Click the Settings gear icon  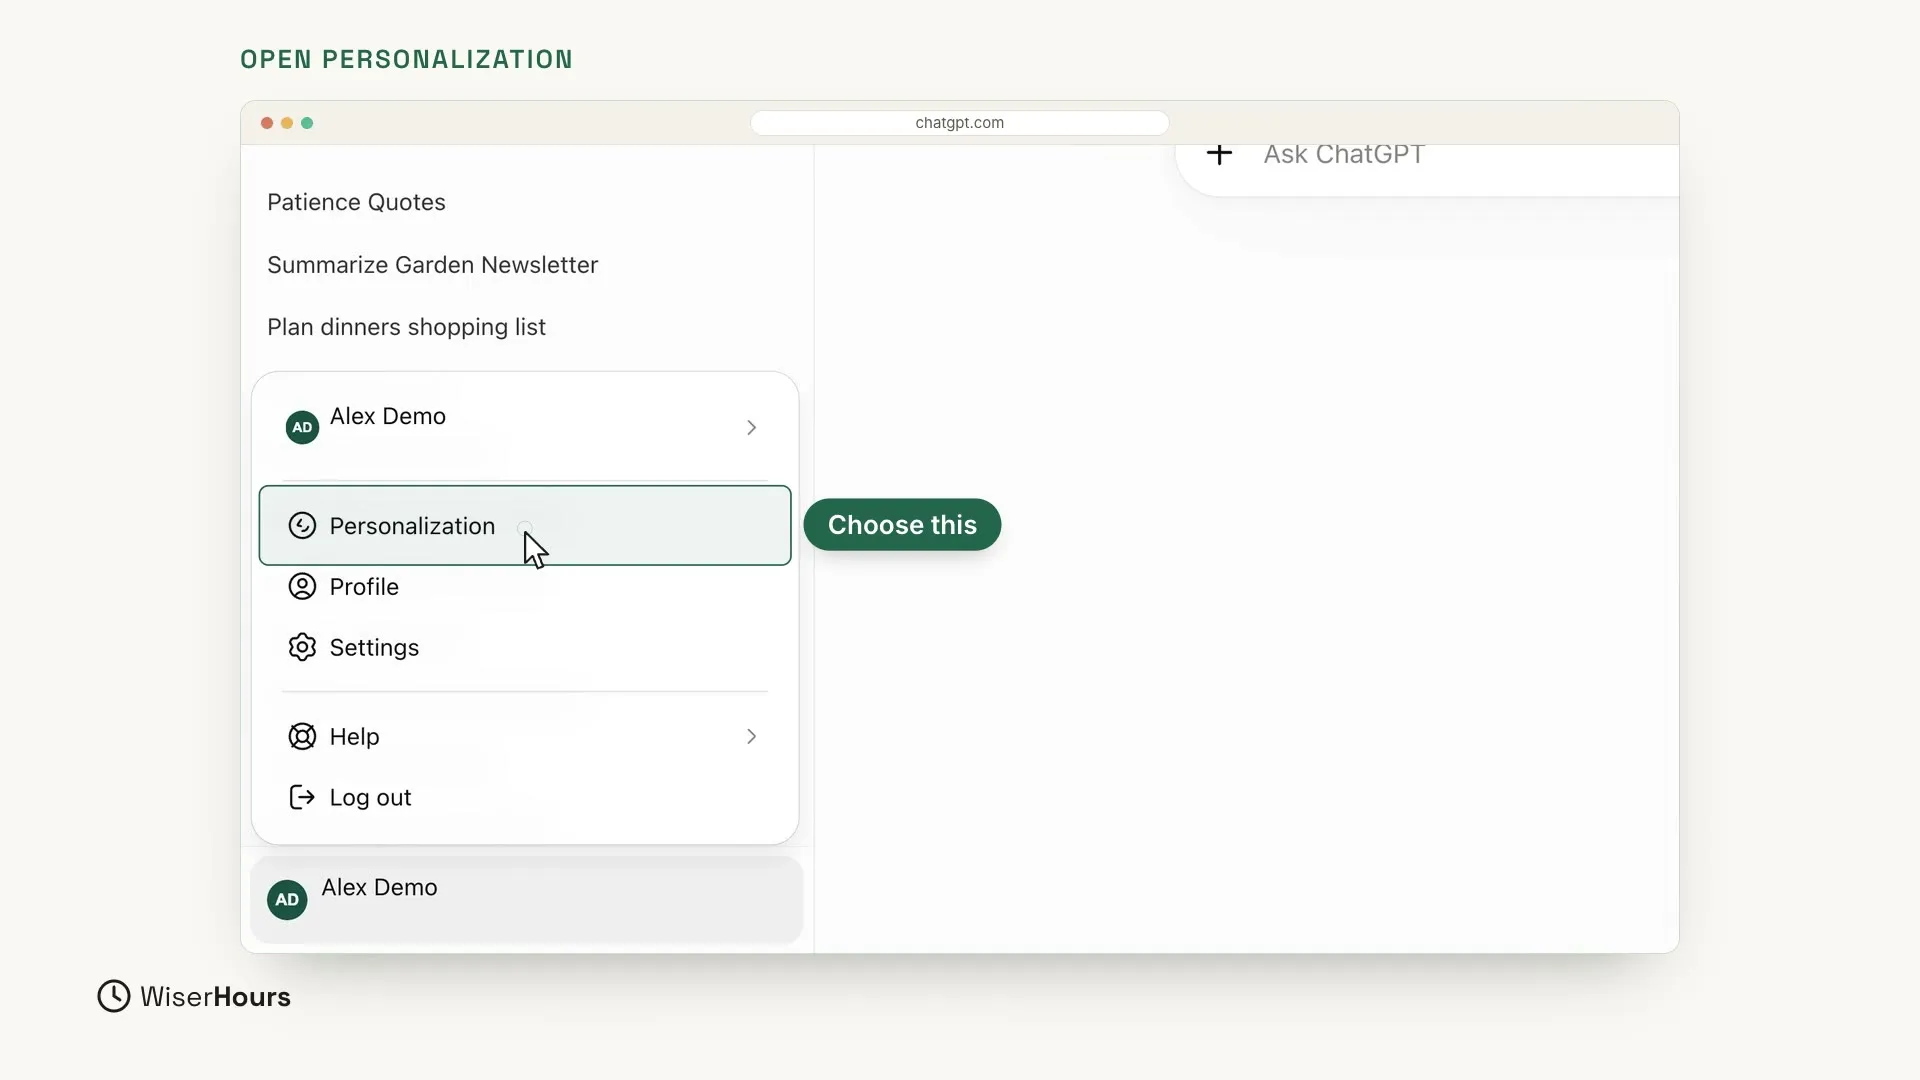(x=302, y=648)
